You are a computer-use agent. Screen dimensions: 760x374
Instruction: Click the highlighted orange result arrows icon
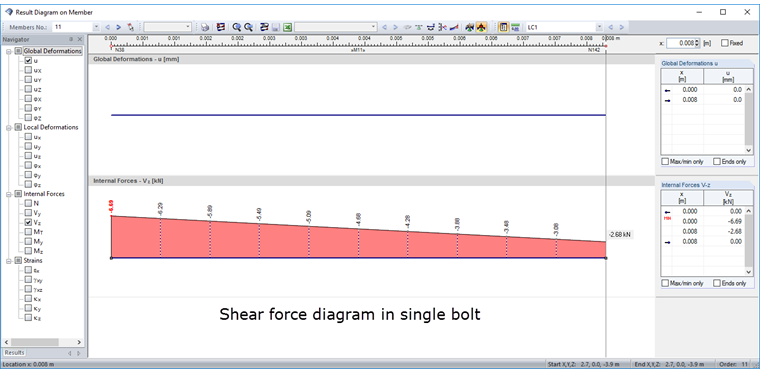(x=481, y=27)
